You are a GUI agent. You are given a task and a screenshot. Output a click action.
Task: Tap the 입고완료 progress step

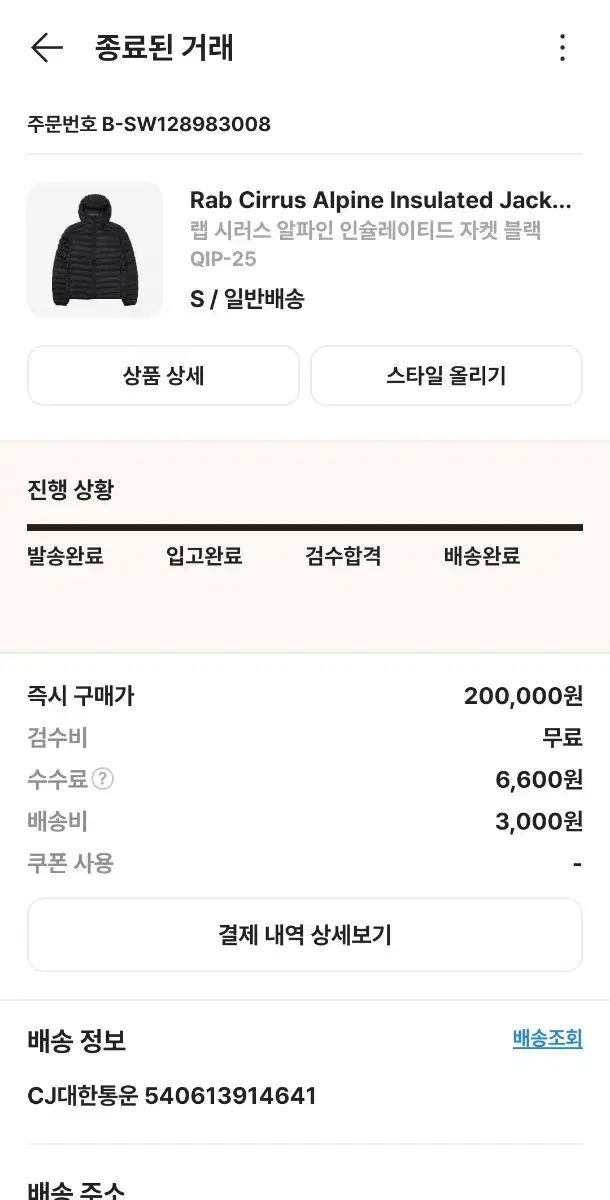(x=204, y=556)
